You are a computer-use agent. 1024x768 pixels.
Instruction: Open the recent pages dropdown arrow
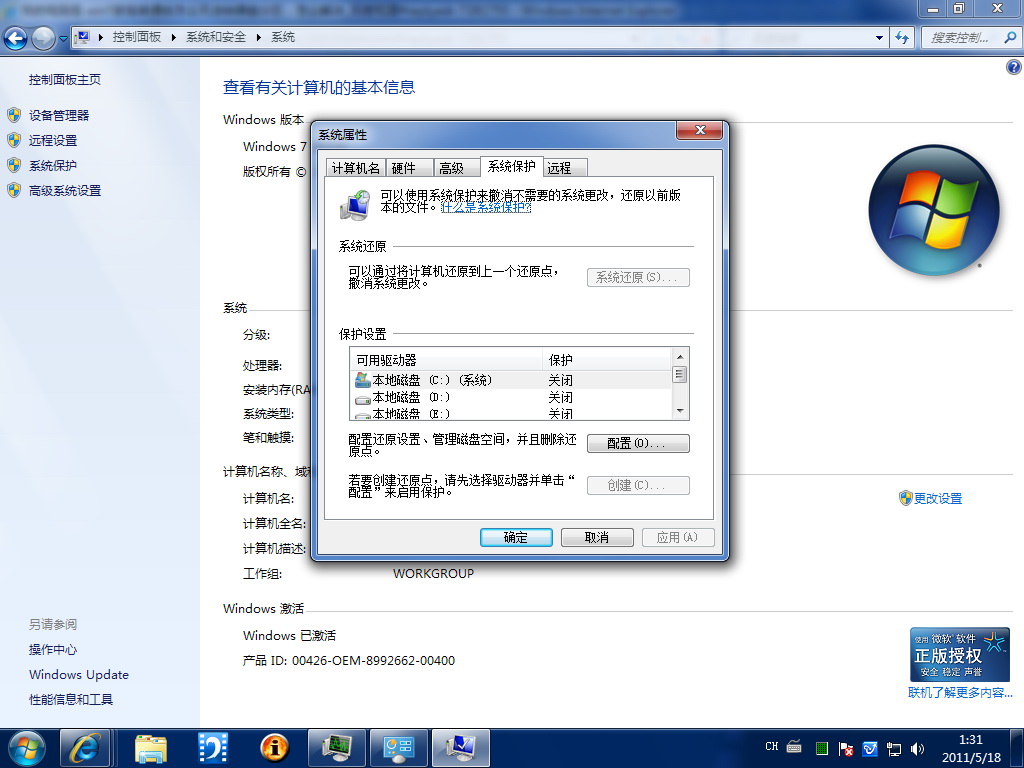point(63,38)
